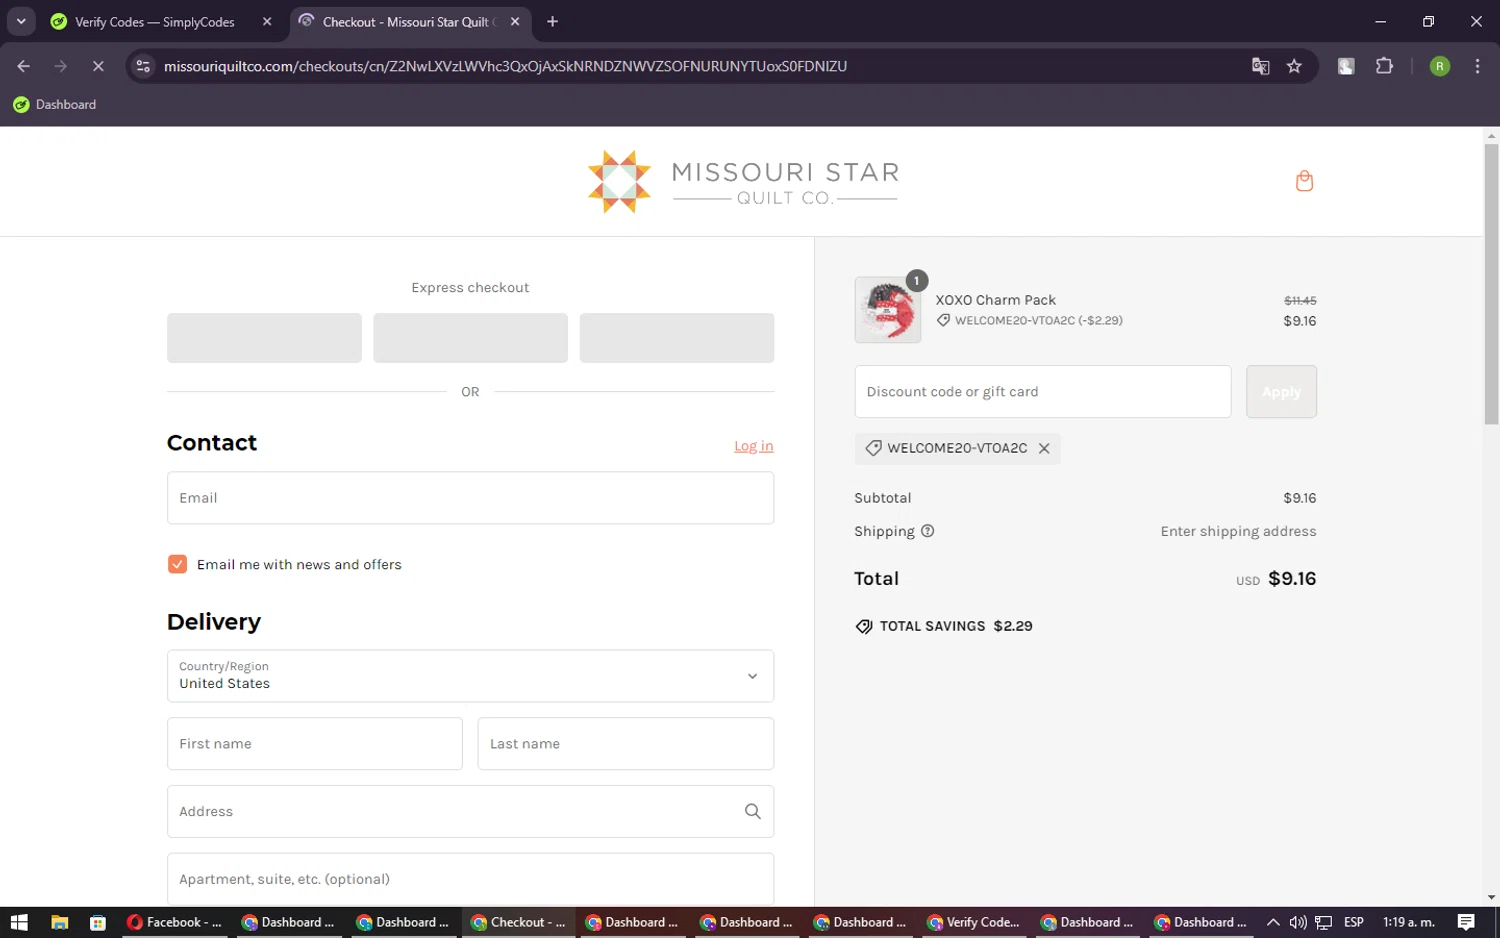Open the Chrome profile avatar
Image resolution: width=1500 pixels, height=938 pixels.
(1440, 66)
